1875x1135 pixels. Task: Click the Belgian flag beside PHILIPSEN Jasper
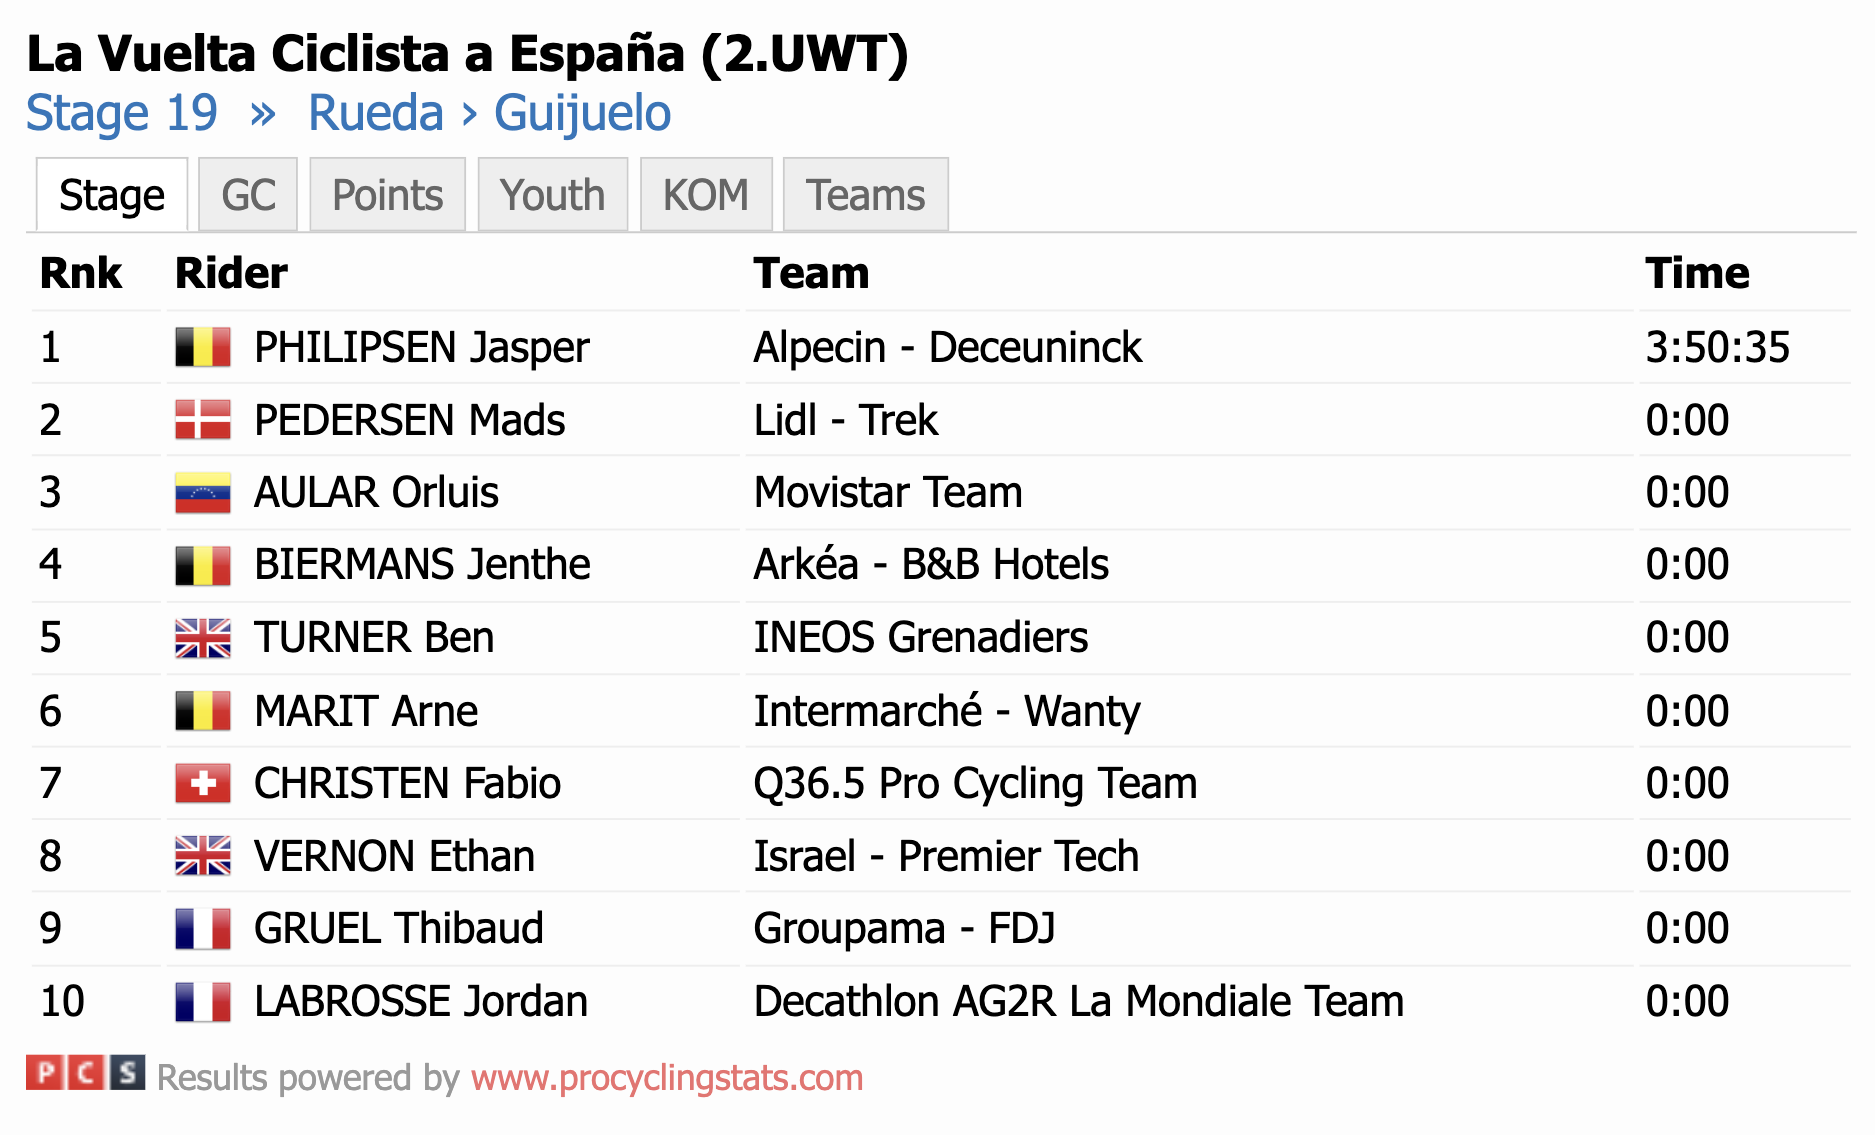point(203,347)
